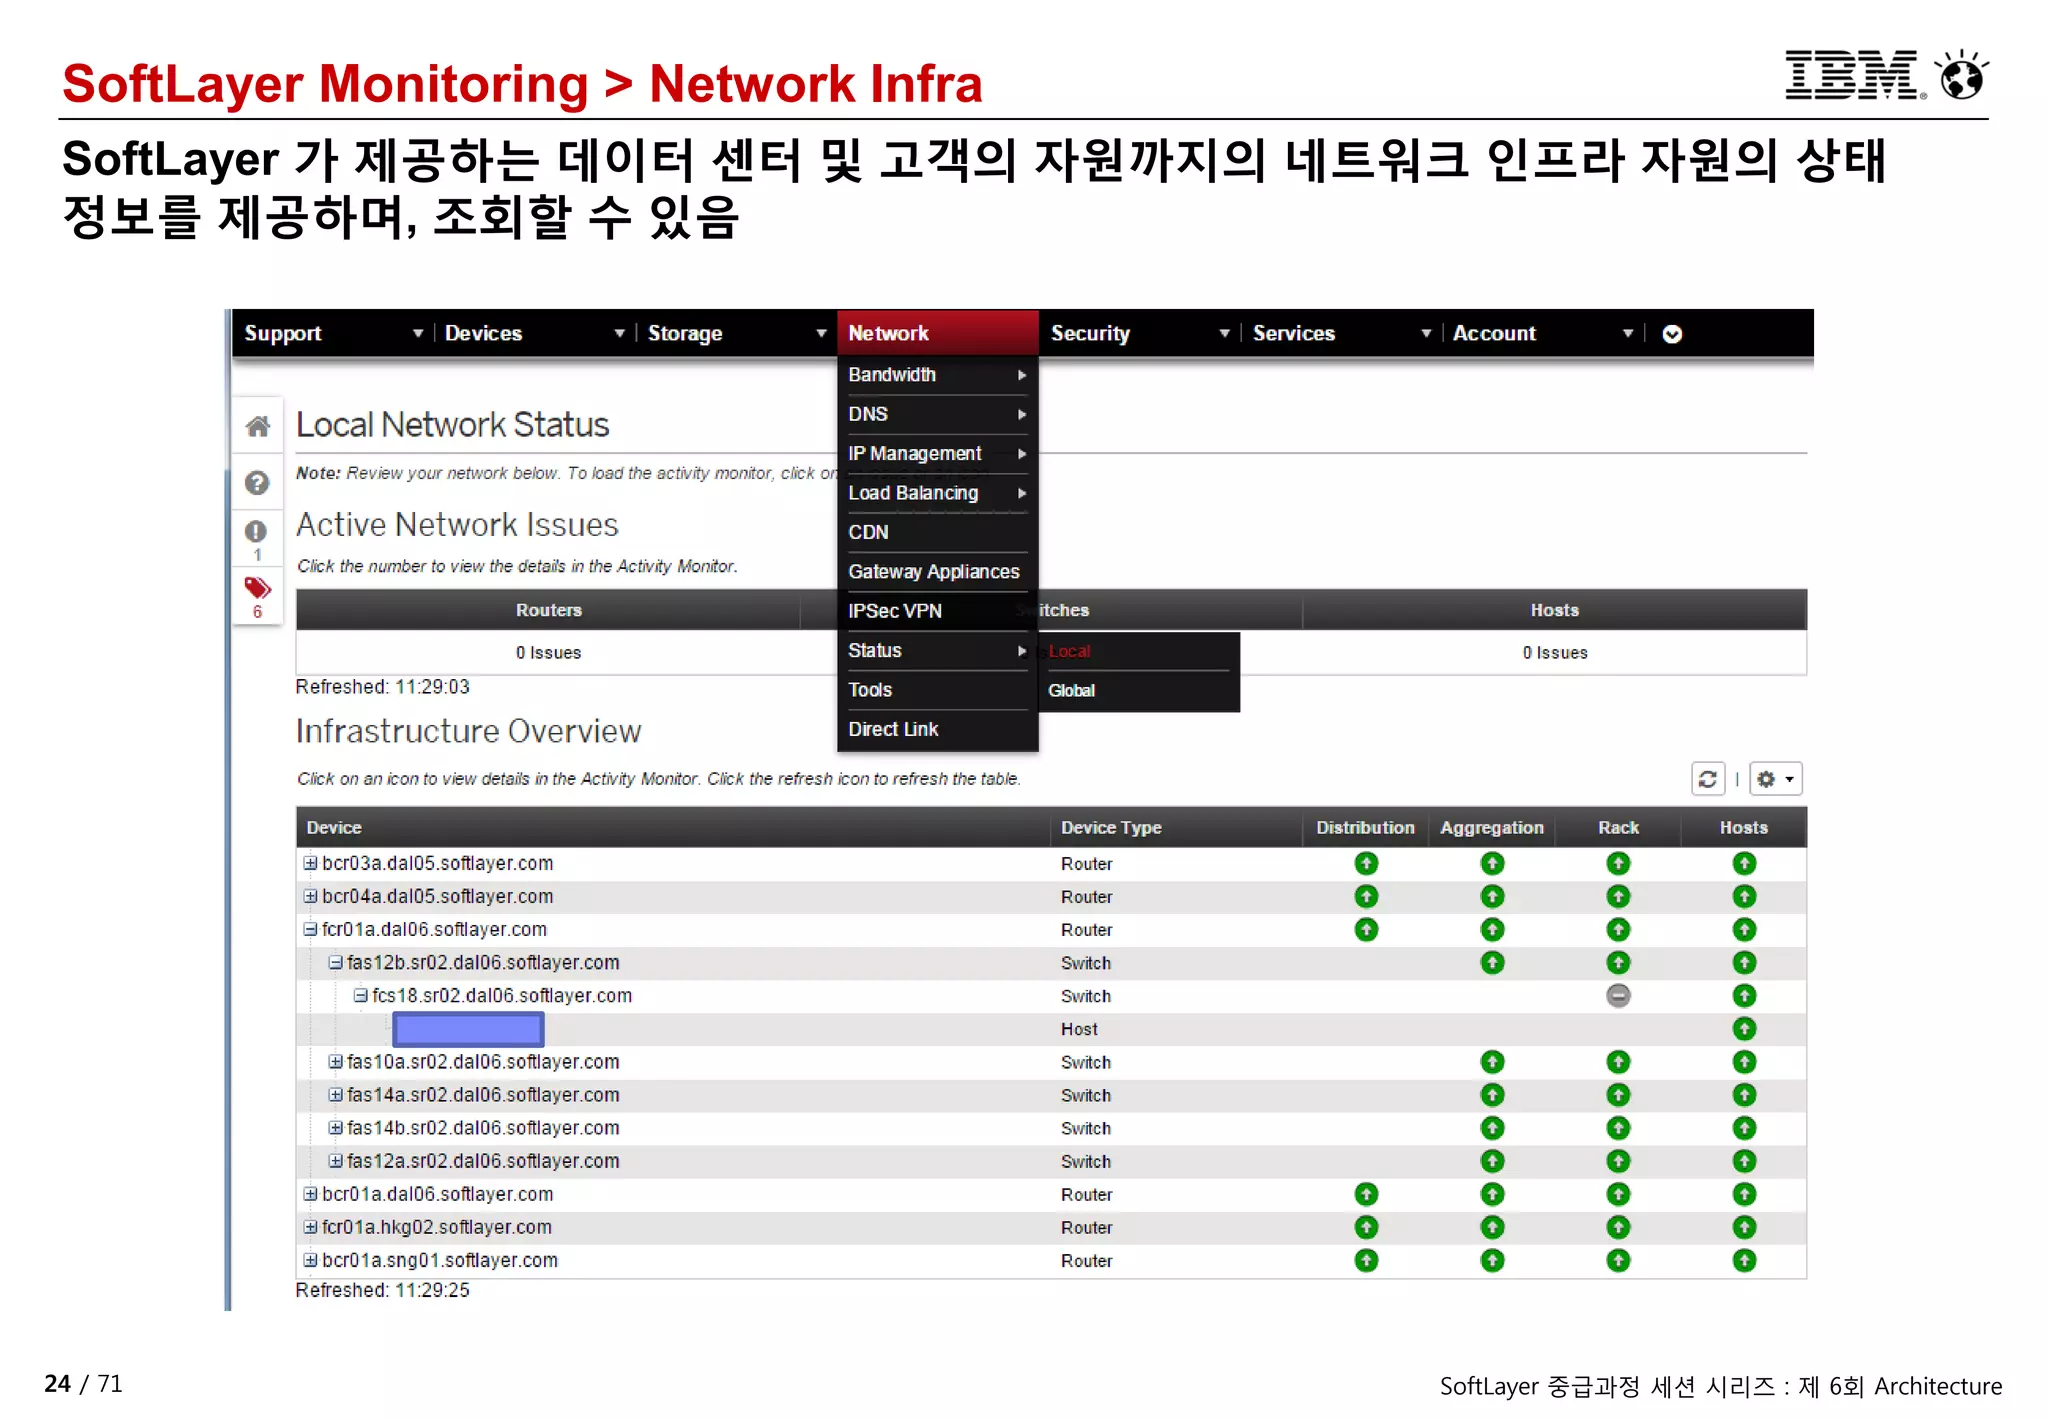The width and height of the screenshot is (2048, 1418).
Task: Select Tools in Network menu
Action: 937,690
